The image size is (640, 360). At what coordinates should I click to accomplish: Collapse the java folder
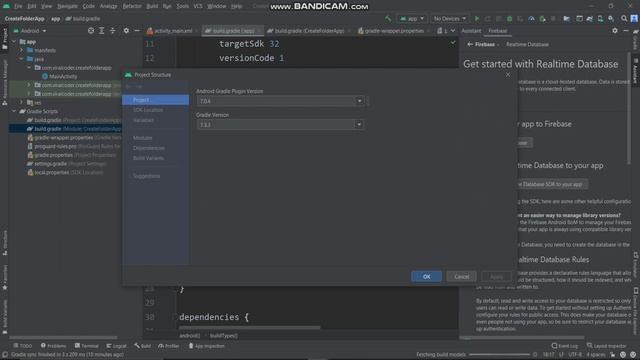click(22, 59)
